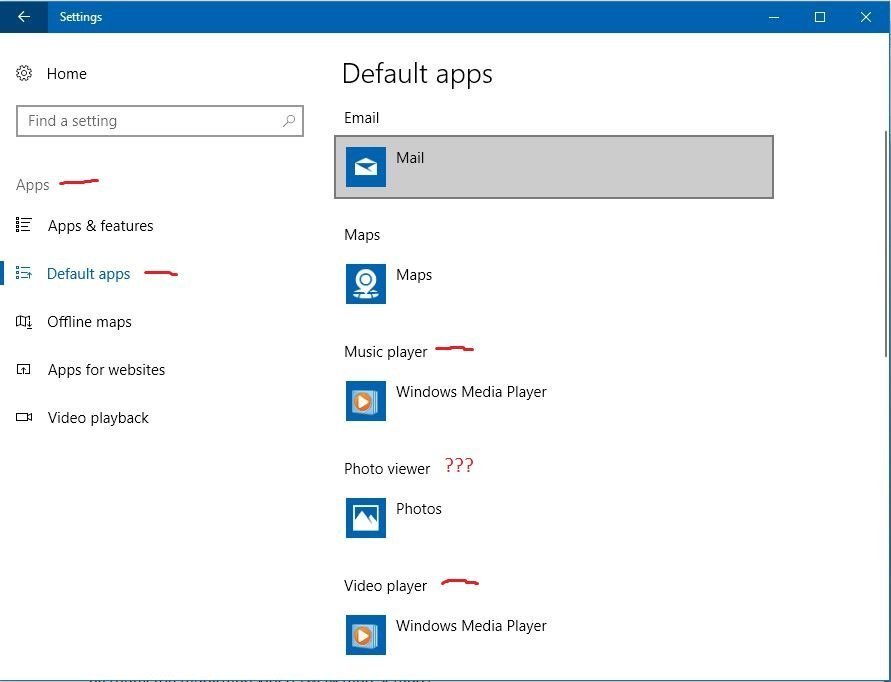Click the Photos app icon
Viewport: 891px width, 682px height.
pyautogui.click(x=366, y=518)
